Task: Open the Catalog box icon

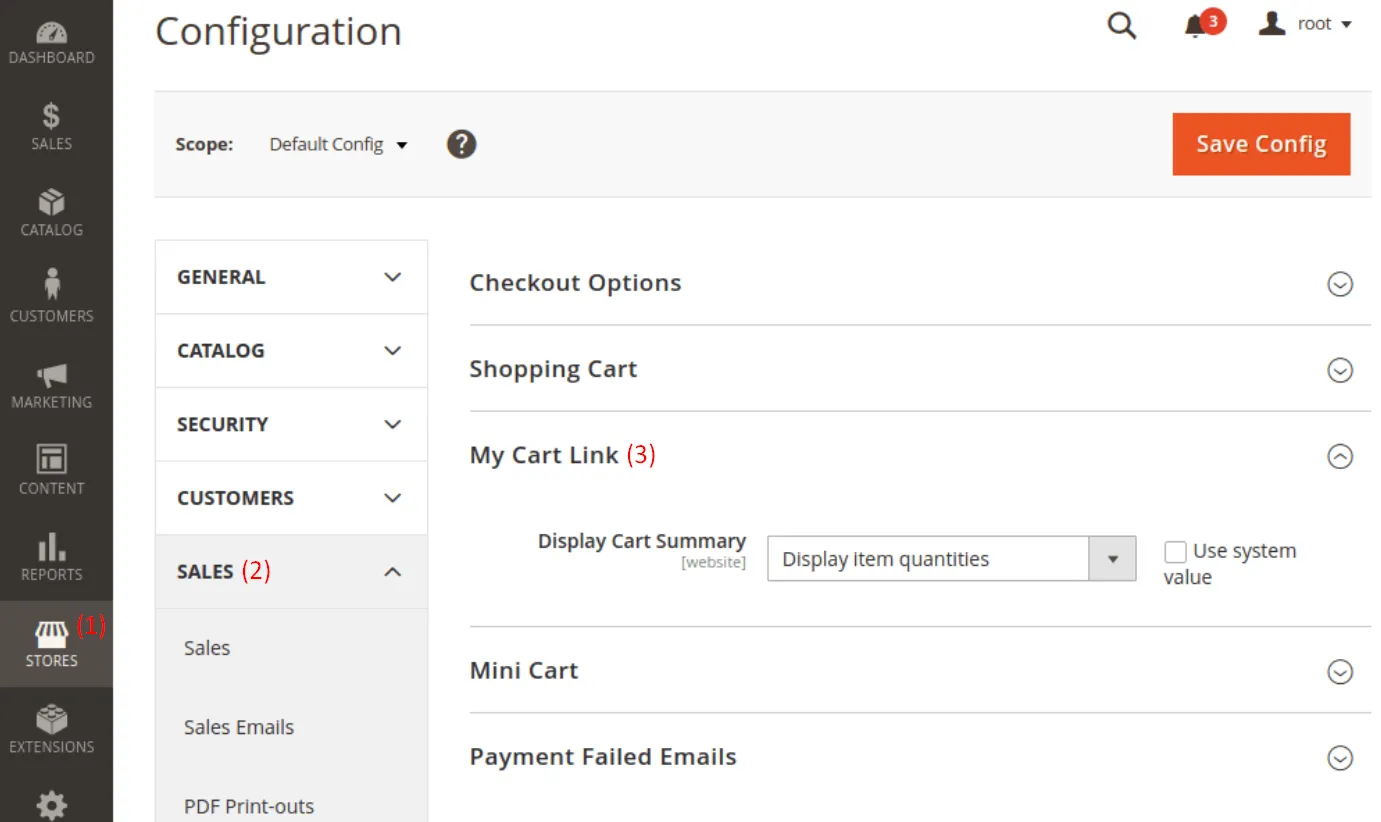Action: point(51,202)
